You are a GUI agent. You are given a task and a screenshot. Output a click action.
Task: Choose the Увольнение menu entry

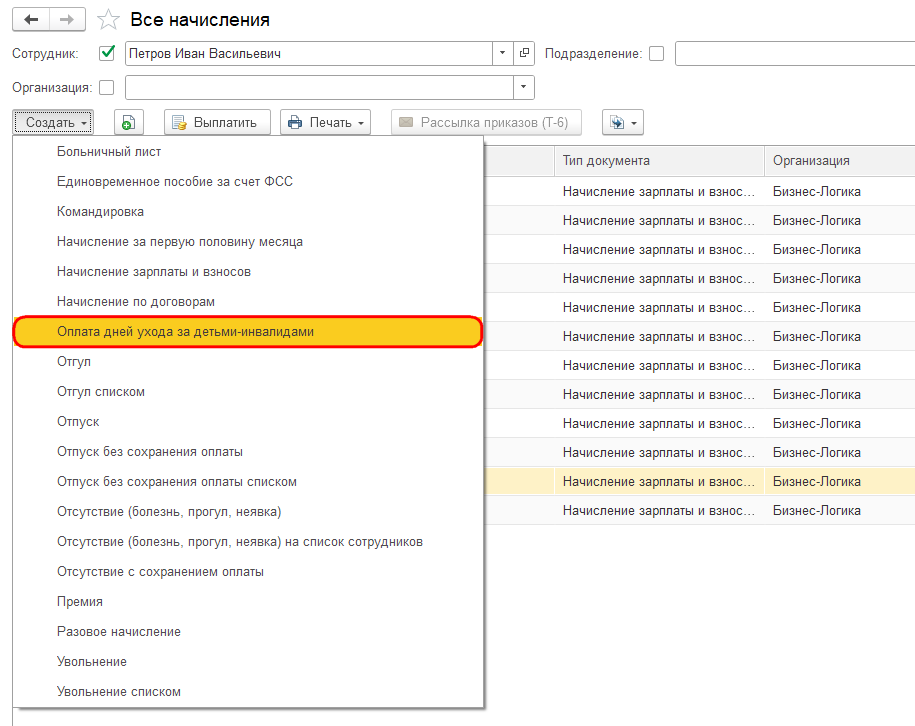248,662
